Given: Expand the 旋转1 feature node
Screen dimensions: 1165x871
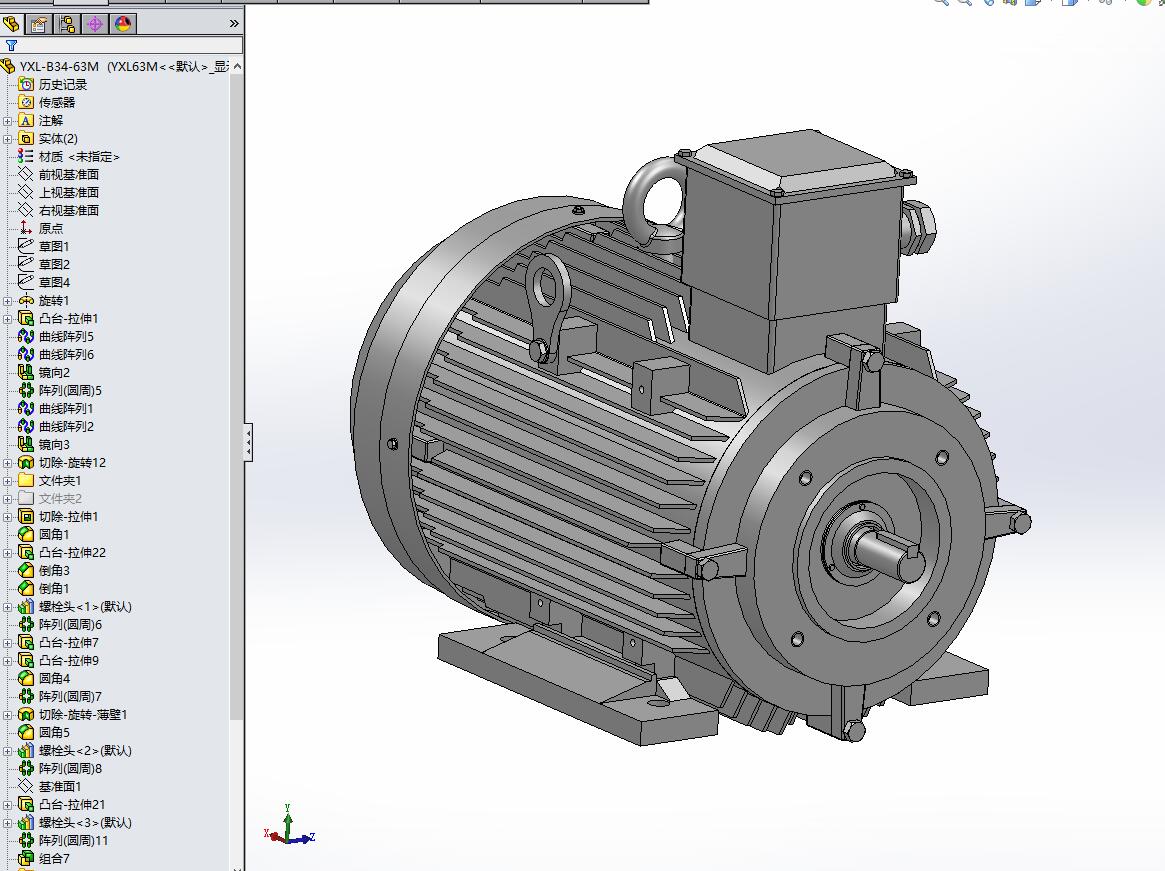Looking at the screenshot, I should coord(7,300).
